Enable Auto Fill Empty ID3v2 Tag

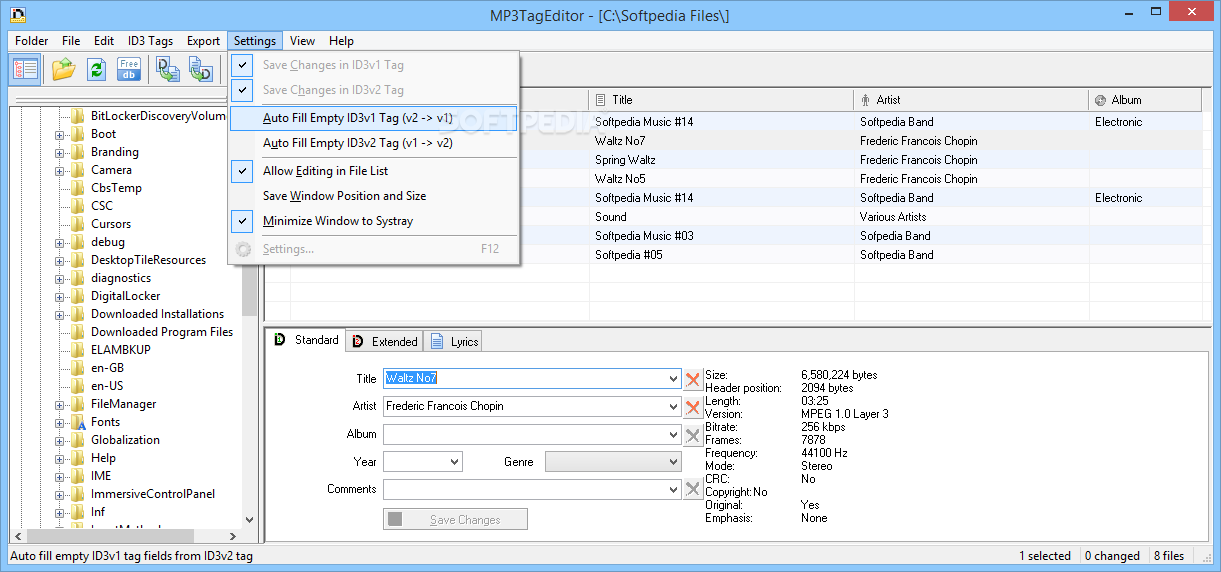pos(373,143)
